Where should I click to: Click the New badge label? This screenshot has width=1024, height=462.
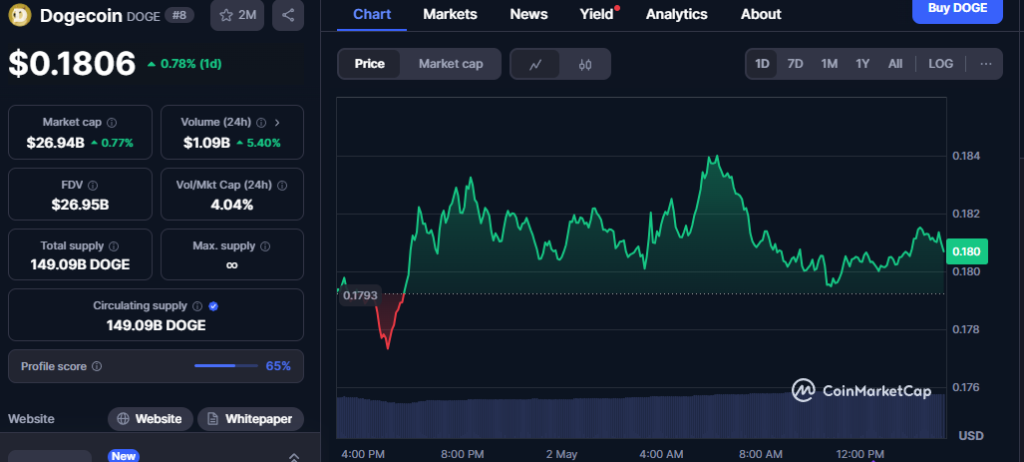pyautogui.click(x=123, y=456)
